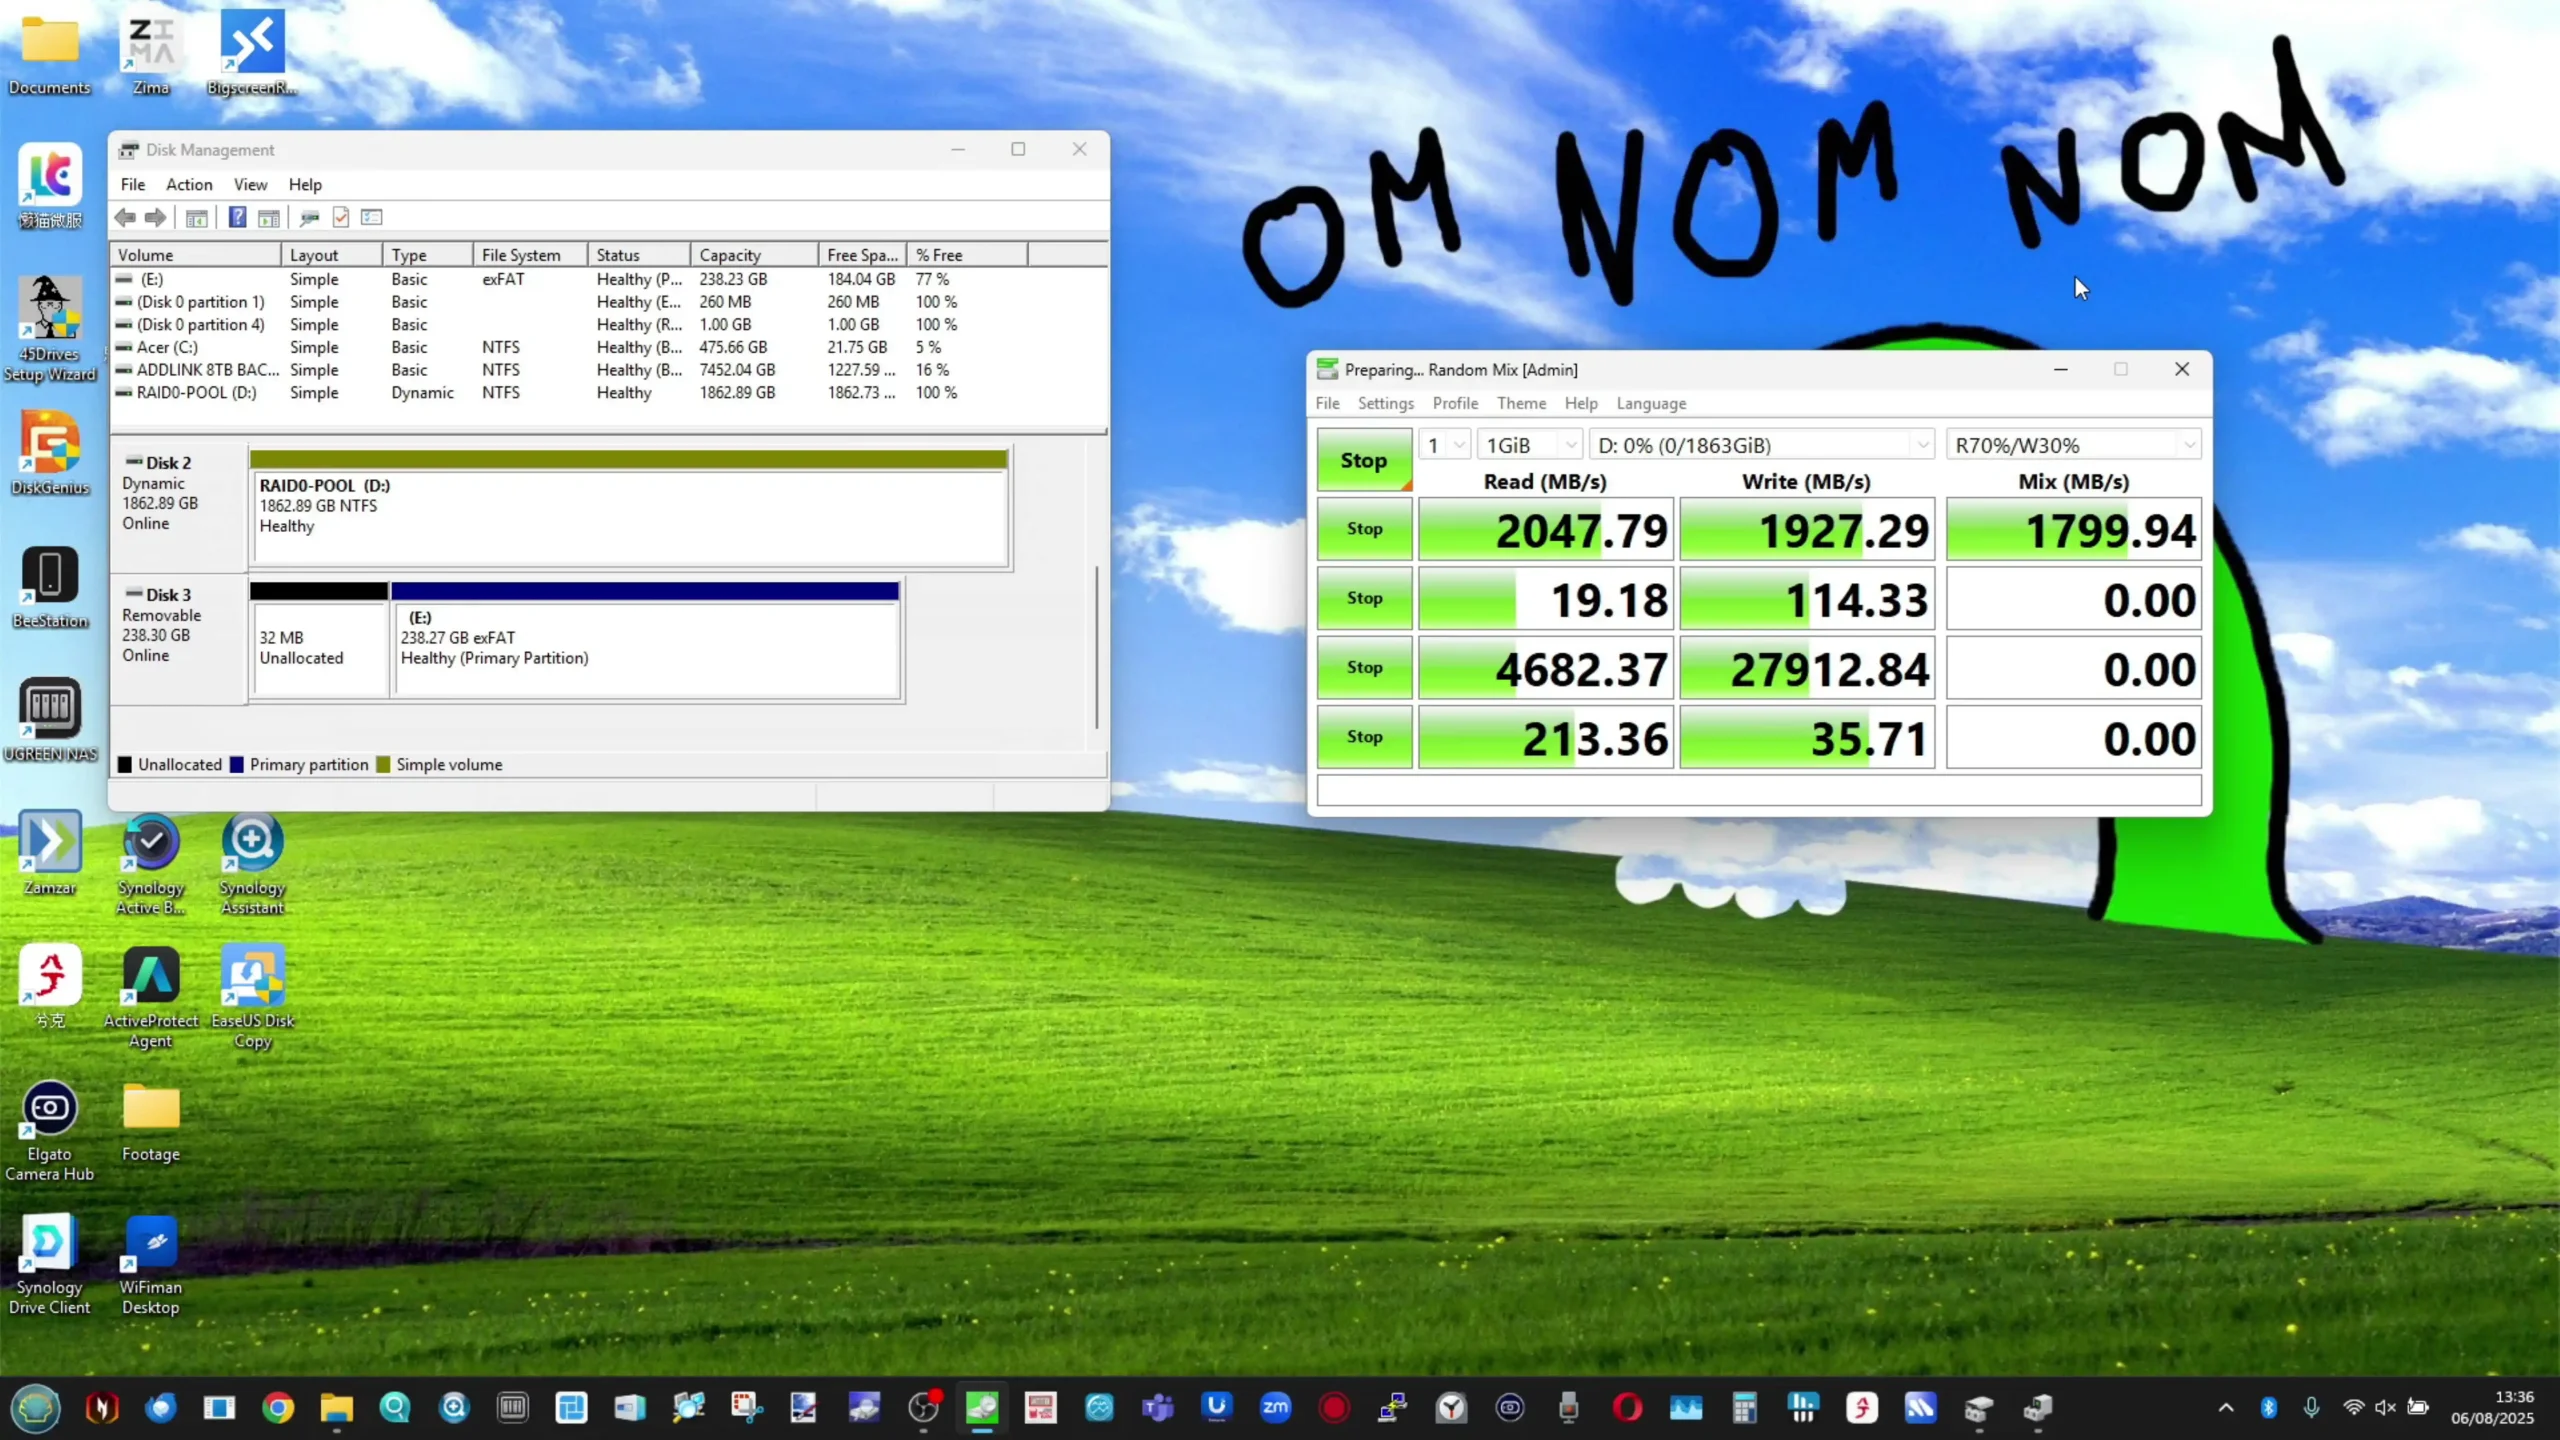Launch ActiveProtect Agent desktop shortcut
2560x1440 pixels.
[151, 997]
